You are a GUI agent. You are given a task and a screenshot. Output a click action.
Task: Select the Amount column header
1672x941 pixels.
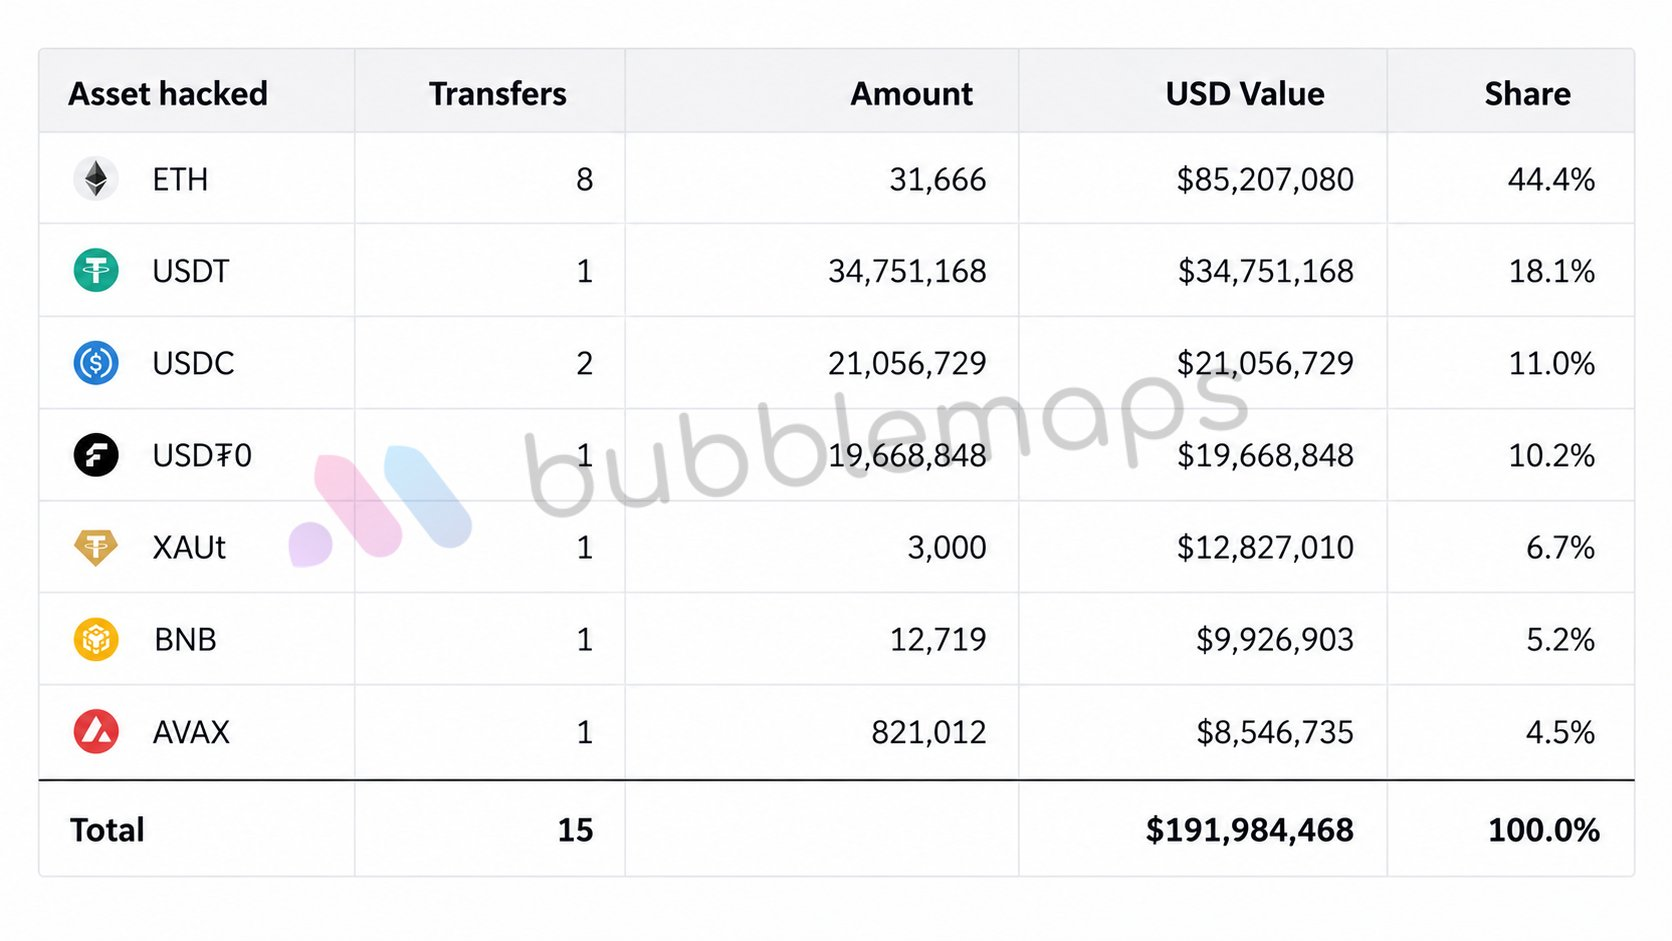(911, 94)
